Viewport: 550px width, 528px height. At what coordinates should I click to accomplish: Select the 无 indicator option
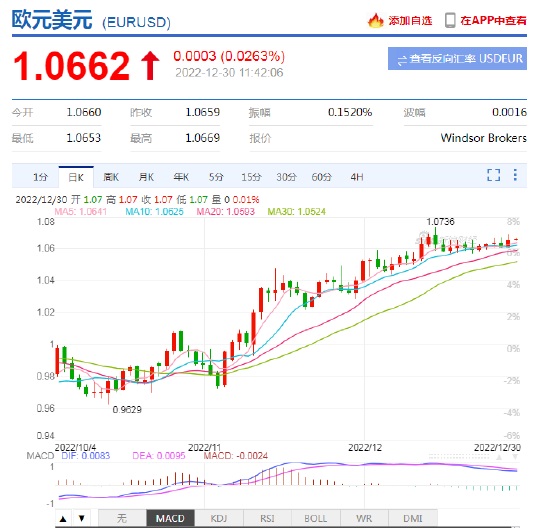pos(122,519)
